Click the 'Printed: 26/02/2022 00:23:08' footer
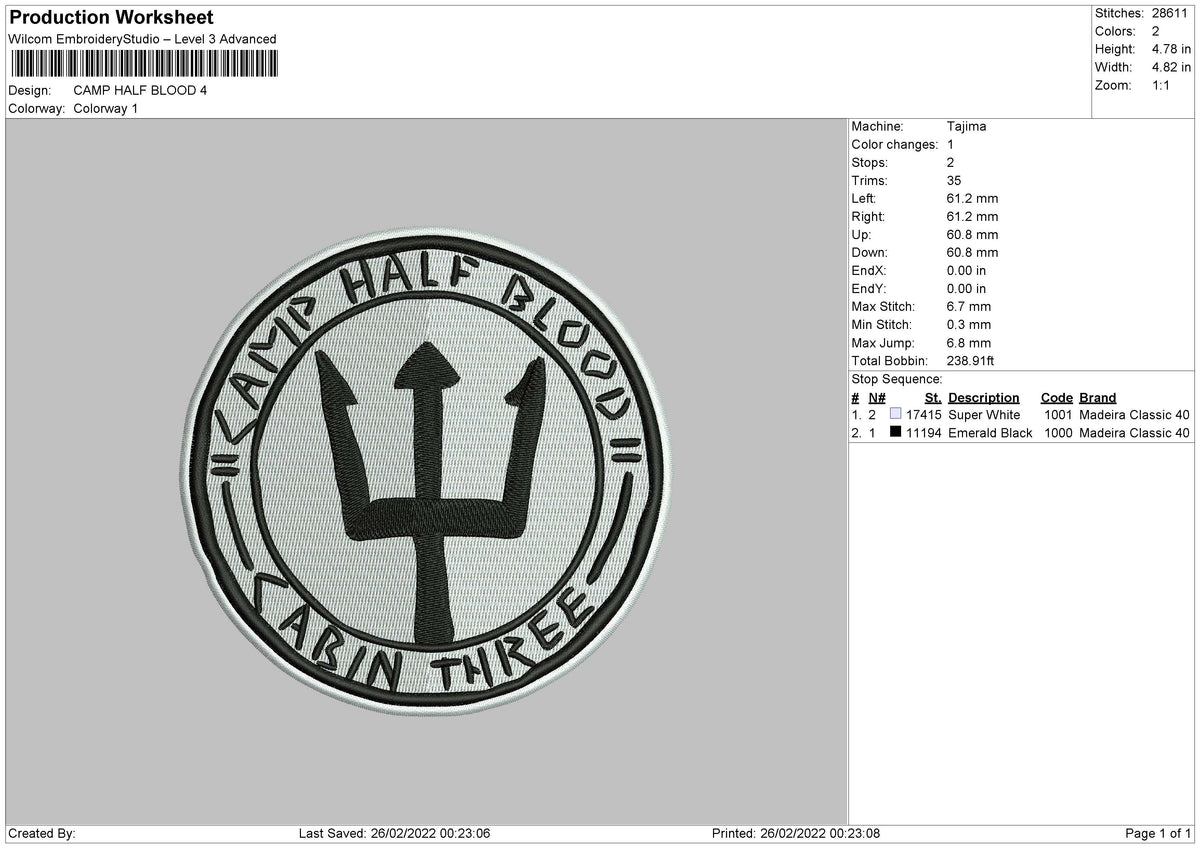1200x848 pixels. [x=796, y=833]
